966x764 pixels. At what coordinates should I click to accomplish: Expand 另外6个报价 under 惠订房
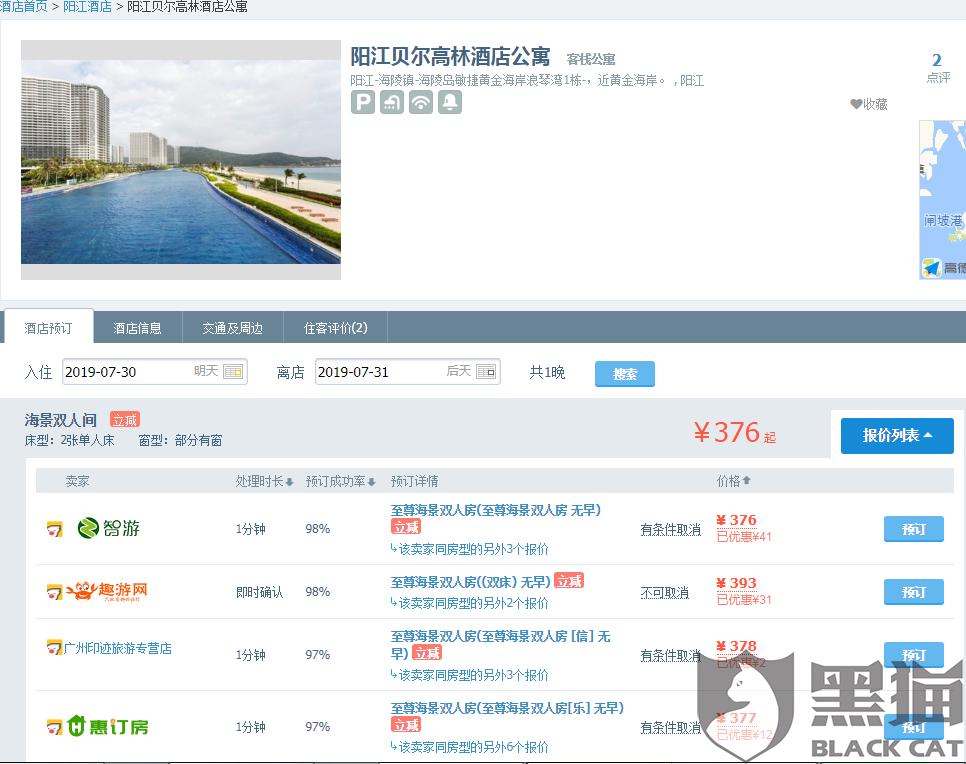pyautogui.click(x=469, y=747)
